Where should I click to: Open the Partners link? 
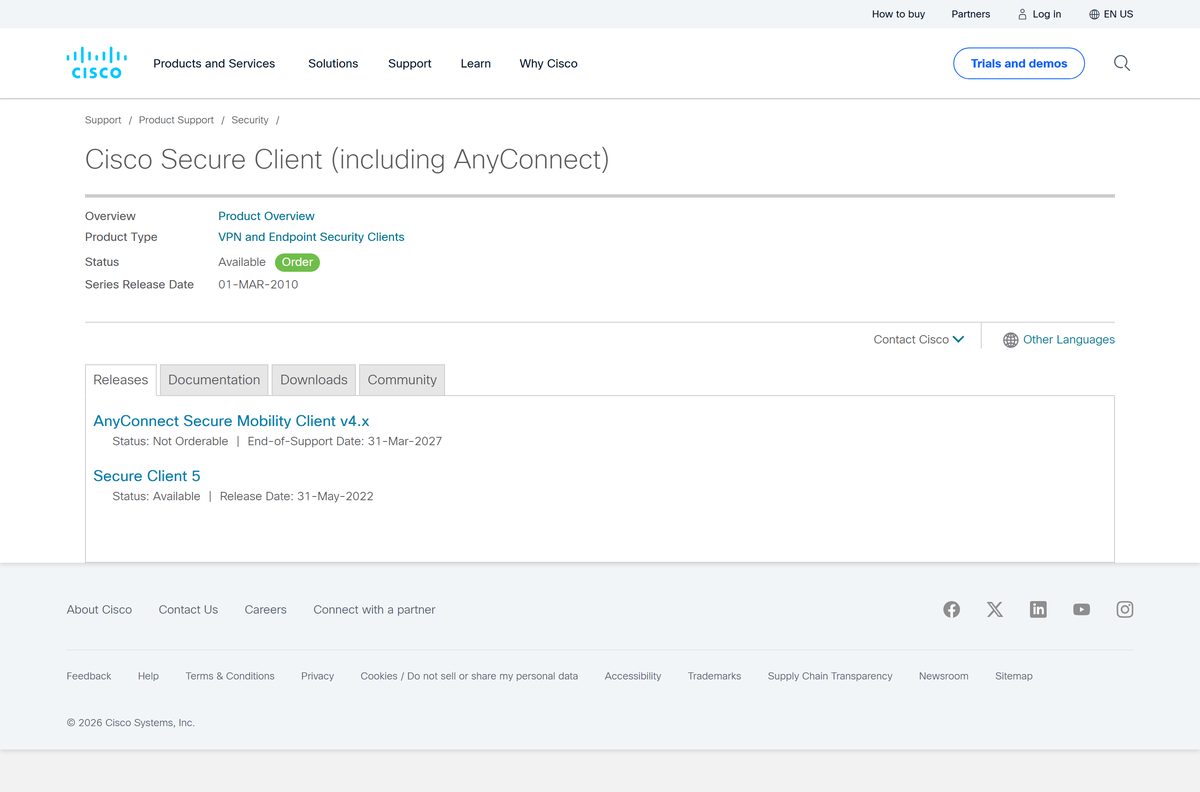point(971,14)
